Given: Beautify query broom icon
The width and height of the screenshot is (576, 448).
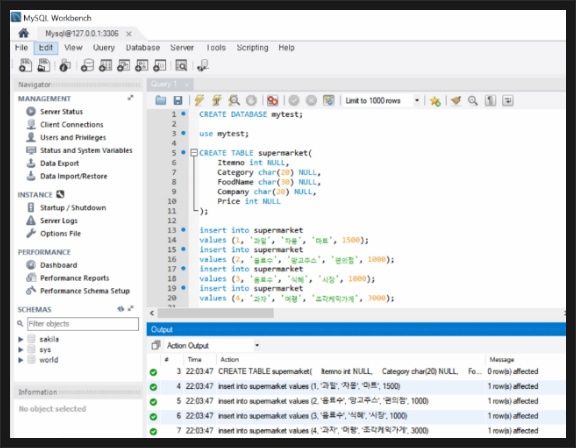Looking at the screenshot, I should click(x=456, y=100).
